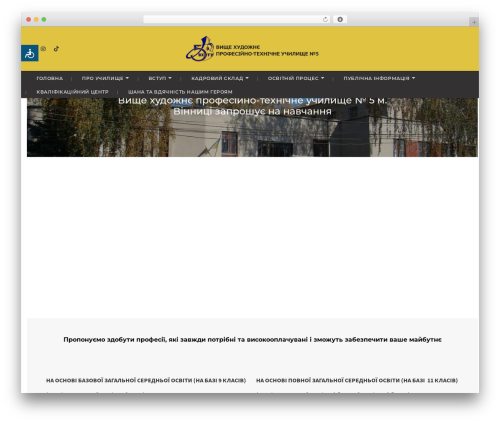This screenshot has height=423, width=500.
Task: Expand the ПУБЛІЧНА ІНФОРМАЦІЯ dropdown menu
Action: pos(379,78)
